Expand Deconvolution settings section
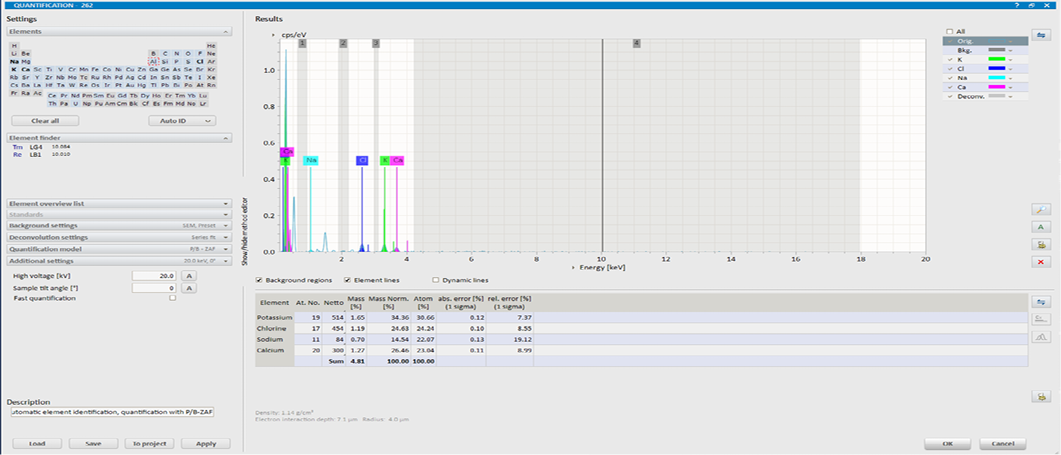The height and width of the screenshot is (455, 1061). pos(120,237)
